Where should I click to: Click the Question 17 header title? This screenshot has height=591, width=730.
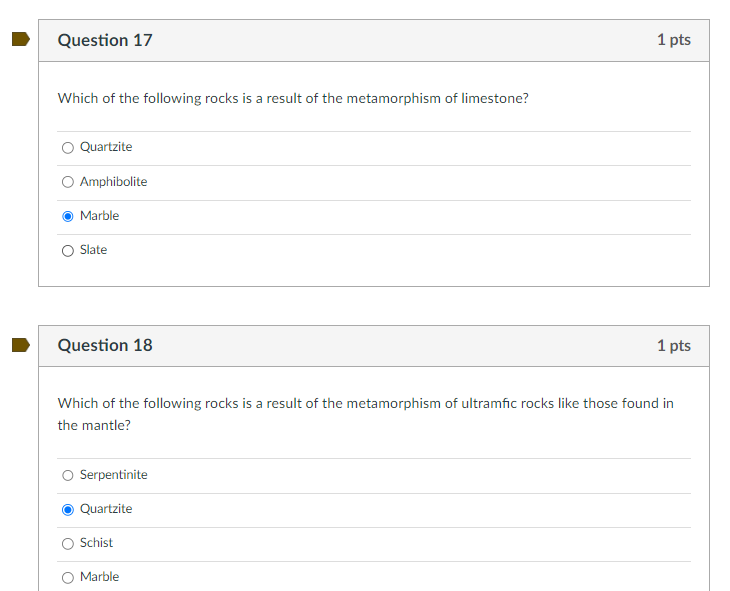point(105,40)
